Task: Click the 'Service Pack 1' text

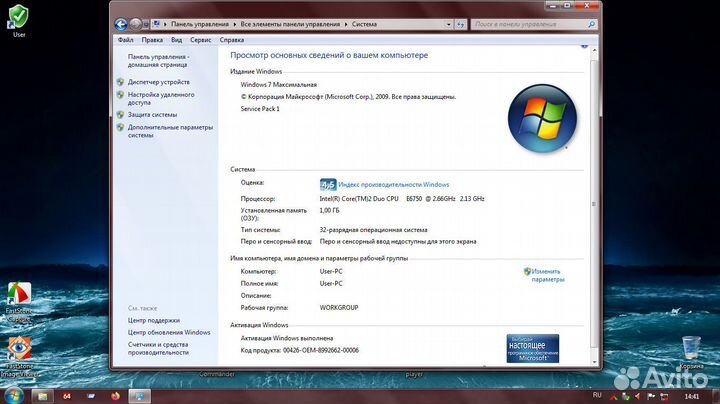Action: tap(260, 109)
